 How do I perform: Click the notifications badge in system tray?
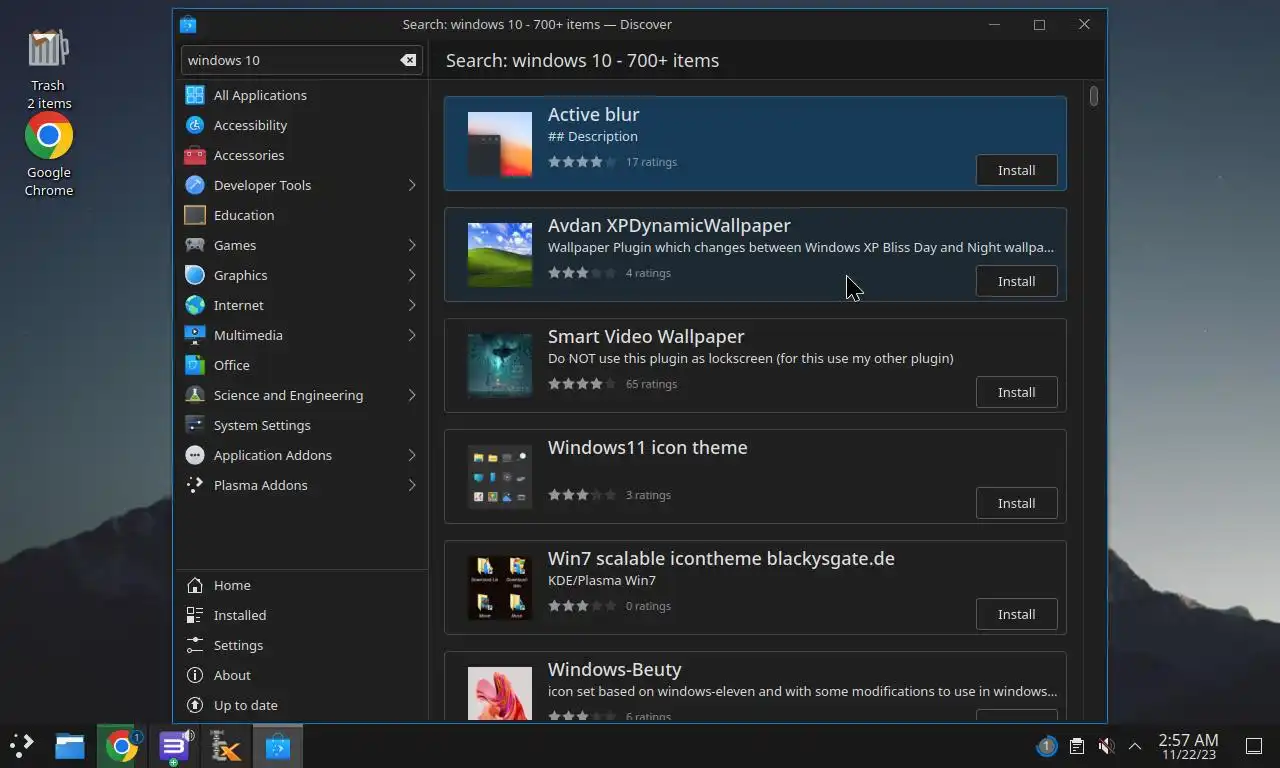(x=1046, y=746)
